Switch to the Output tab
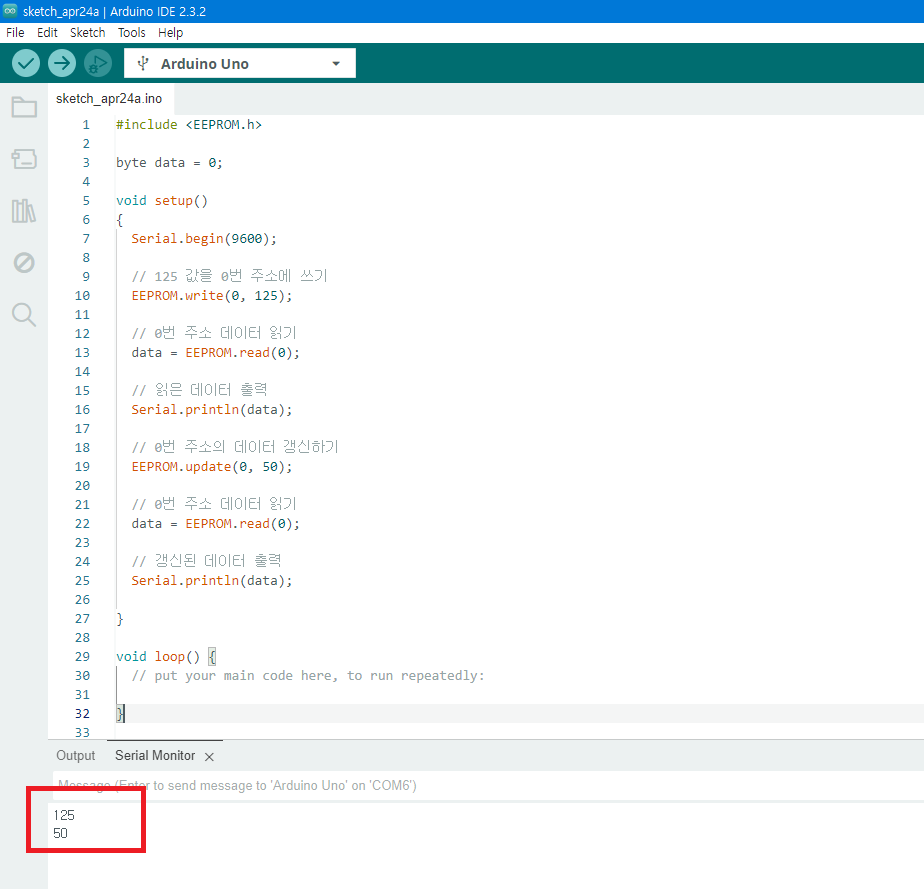This screenshot has height=889, width=924. [x=75, y=755]
